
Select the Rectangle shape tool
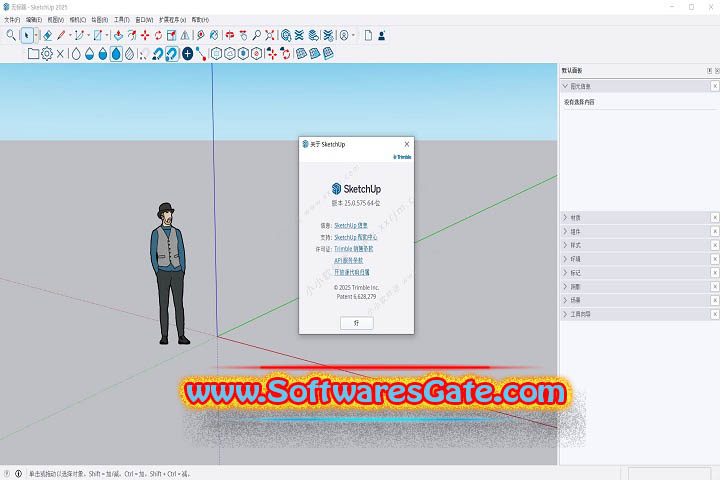[98, 35]
